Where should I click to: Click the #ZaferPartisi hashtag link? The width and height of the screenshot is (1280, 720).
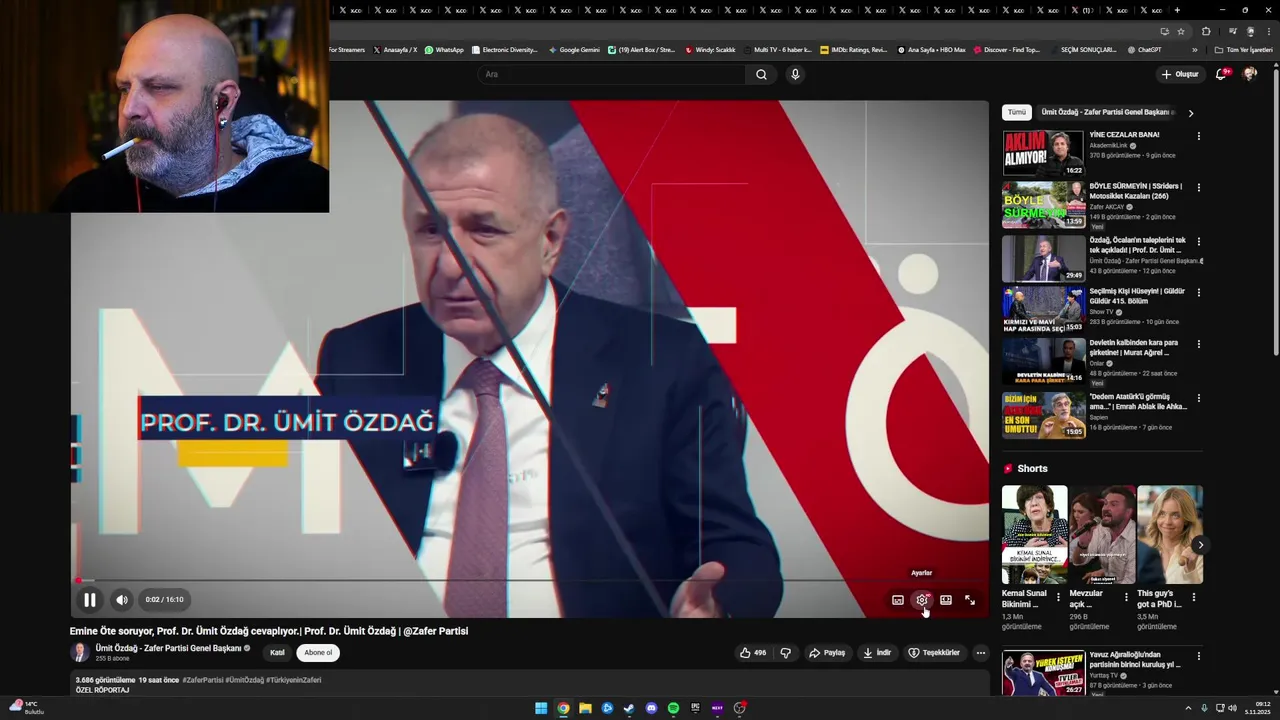203,680
